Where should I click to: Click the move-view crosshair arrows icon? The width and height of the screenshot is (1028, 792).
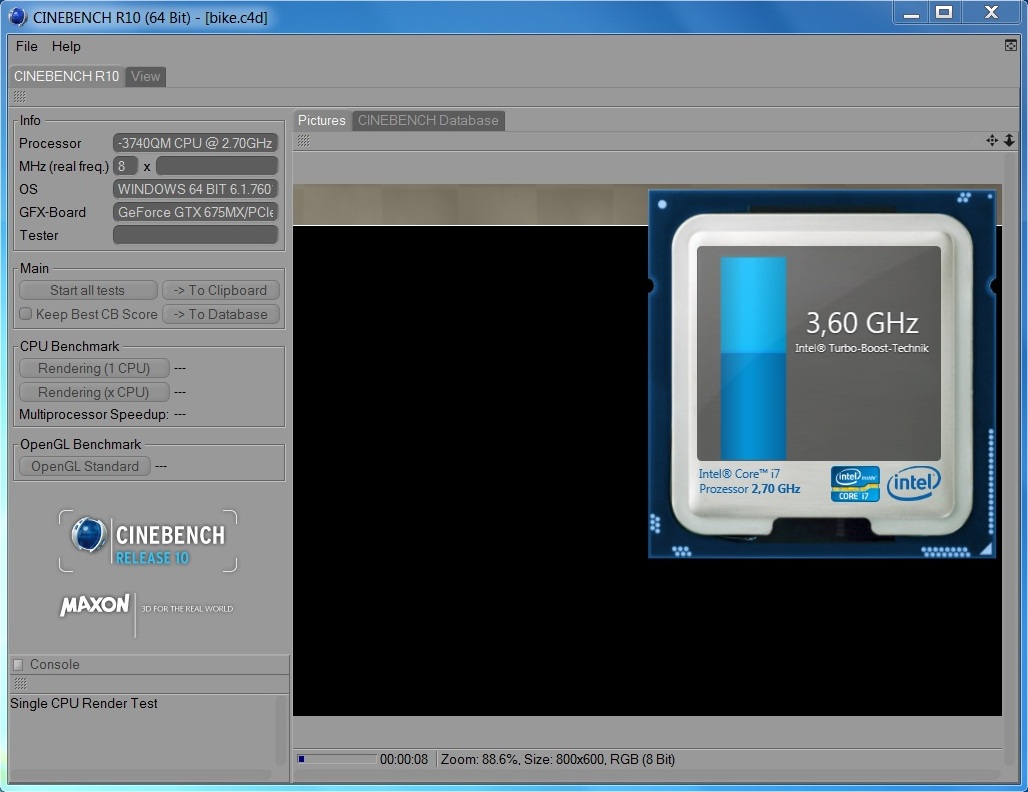992,140
